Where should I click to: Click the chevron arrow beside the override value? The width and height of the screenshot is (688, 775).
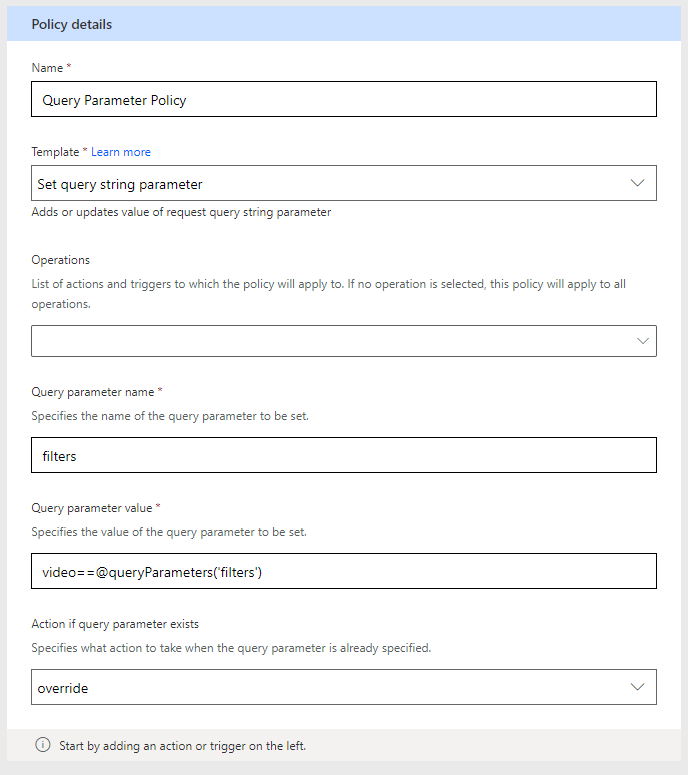tap(637, 687)
